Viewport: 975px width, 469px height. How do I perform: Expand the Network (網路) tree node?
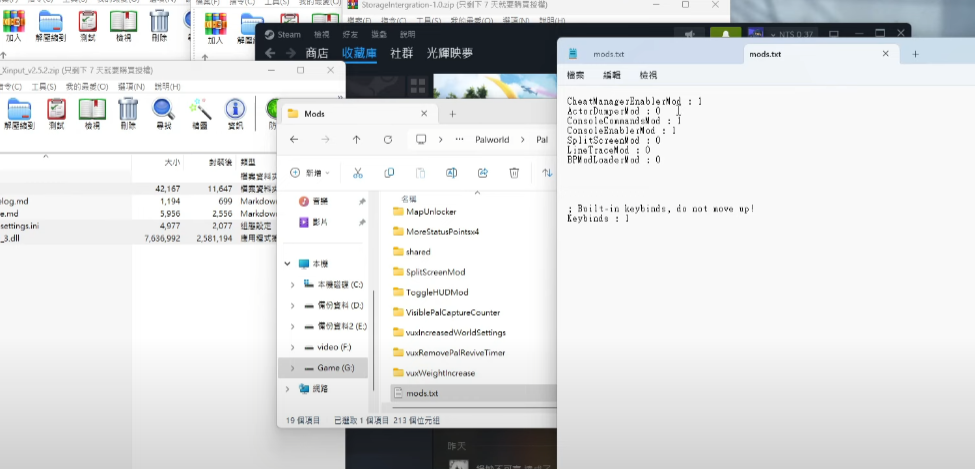click(287, 389)
